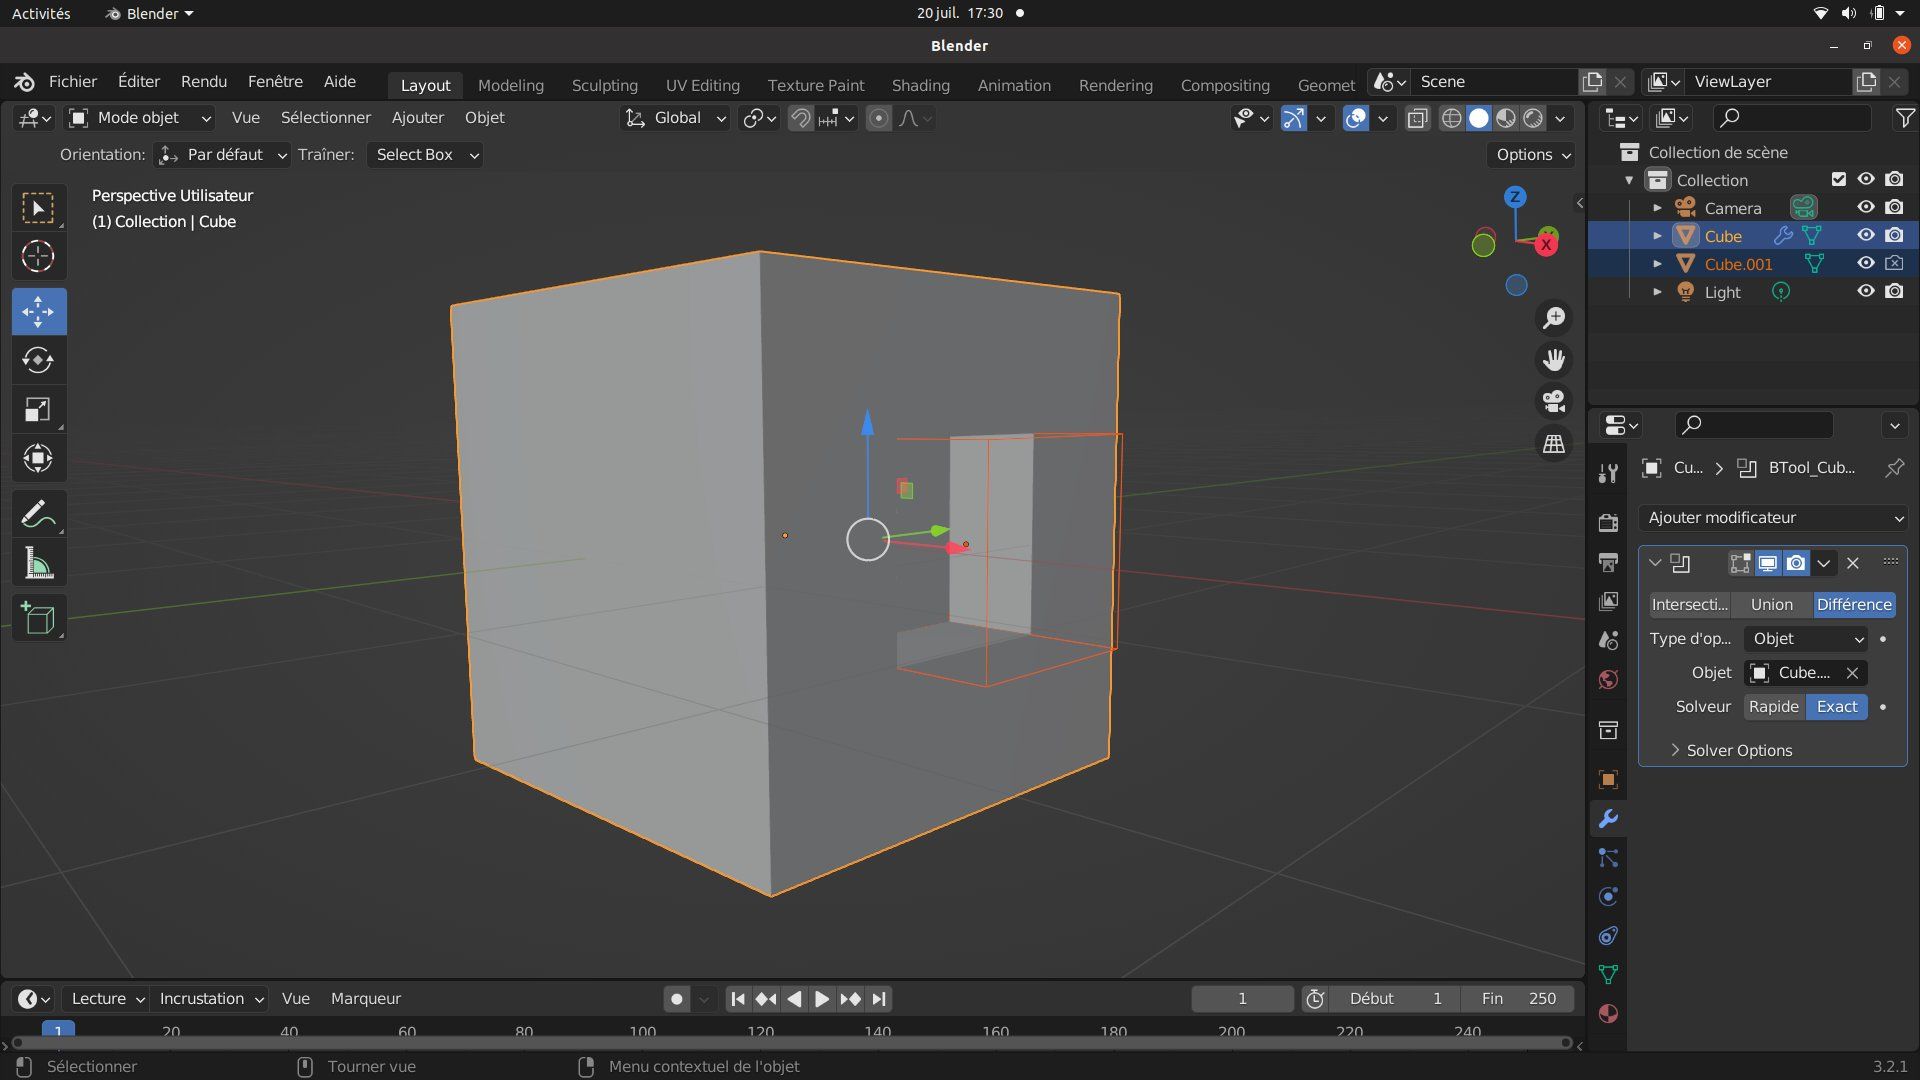This screenshot has height=1080, width=1920.
Task: Open the Object Constraints properties tab
Action: coord(1608,936)
